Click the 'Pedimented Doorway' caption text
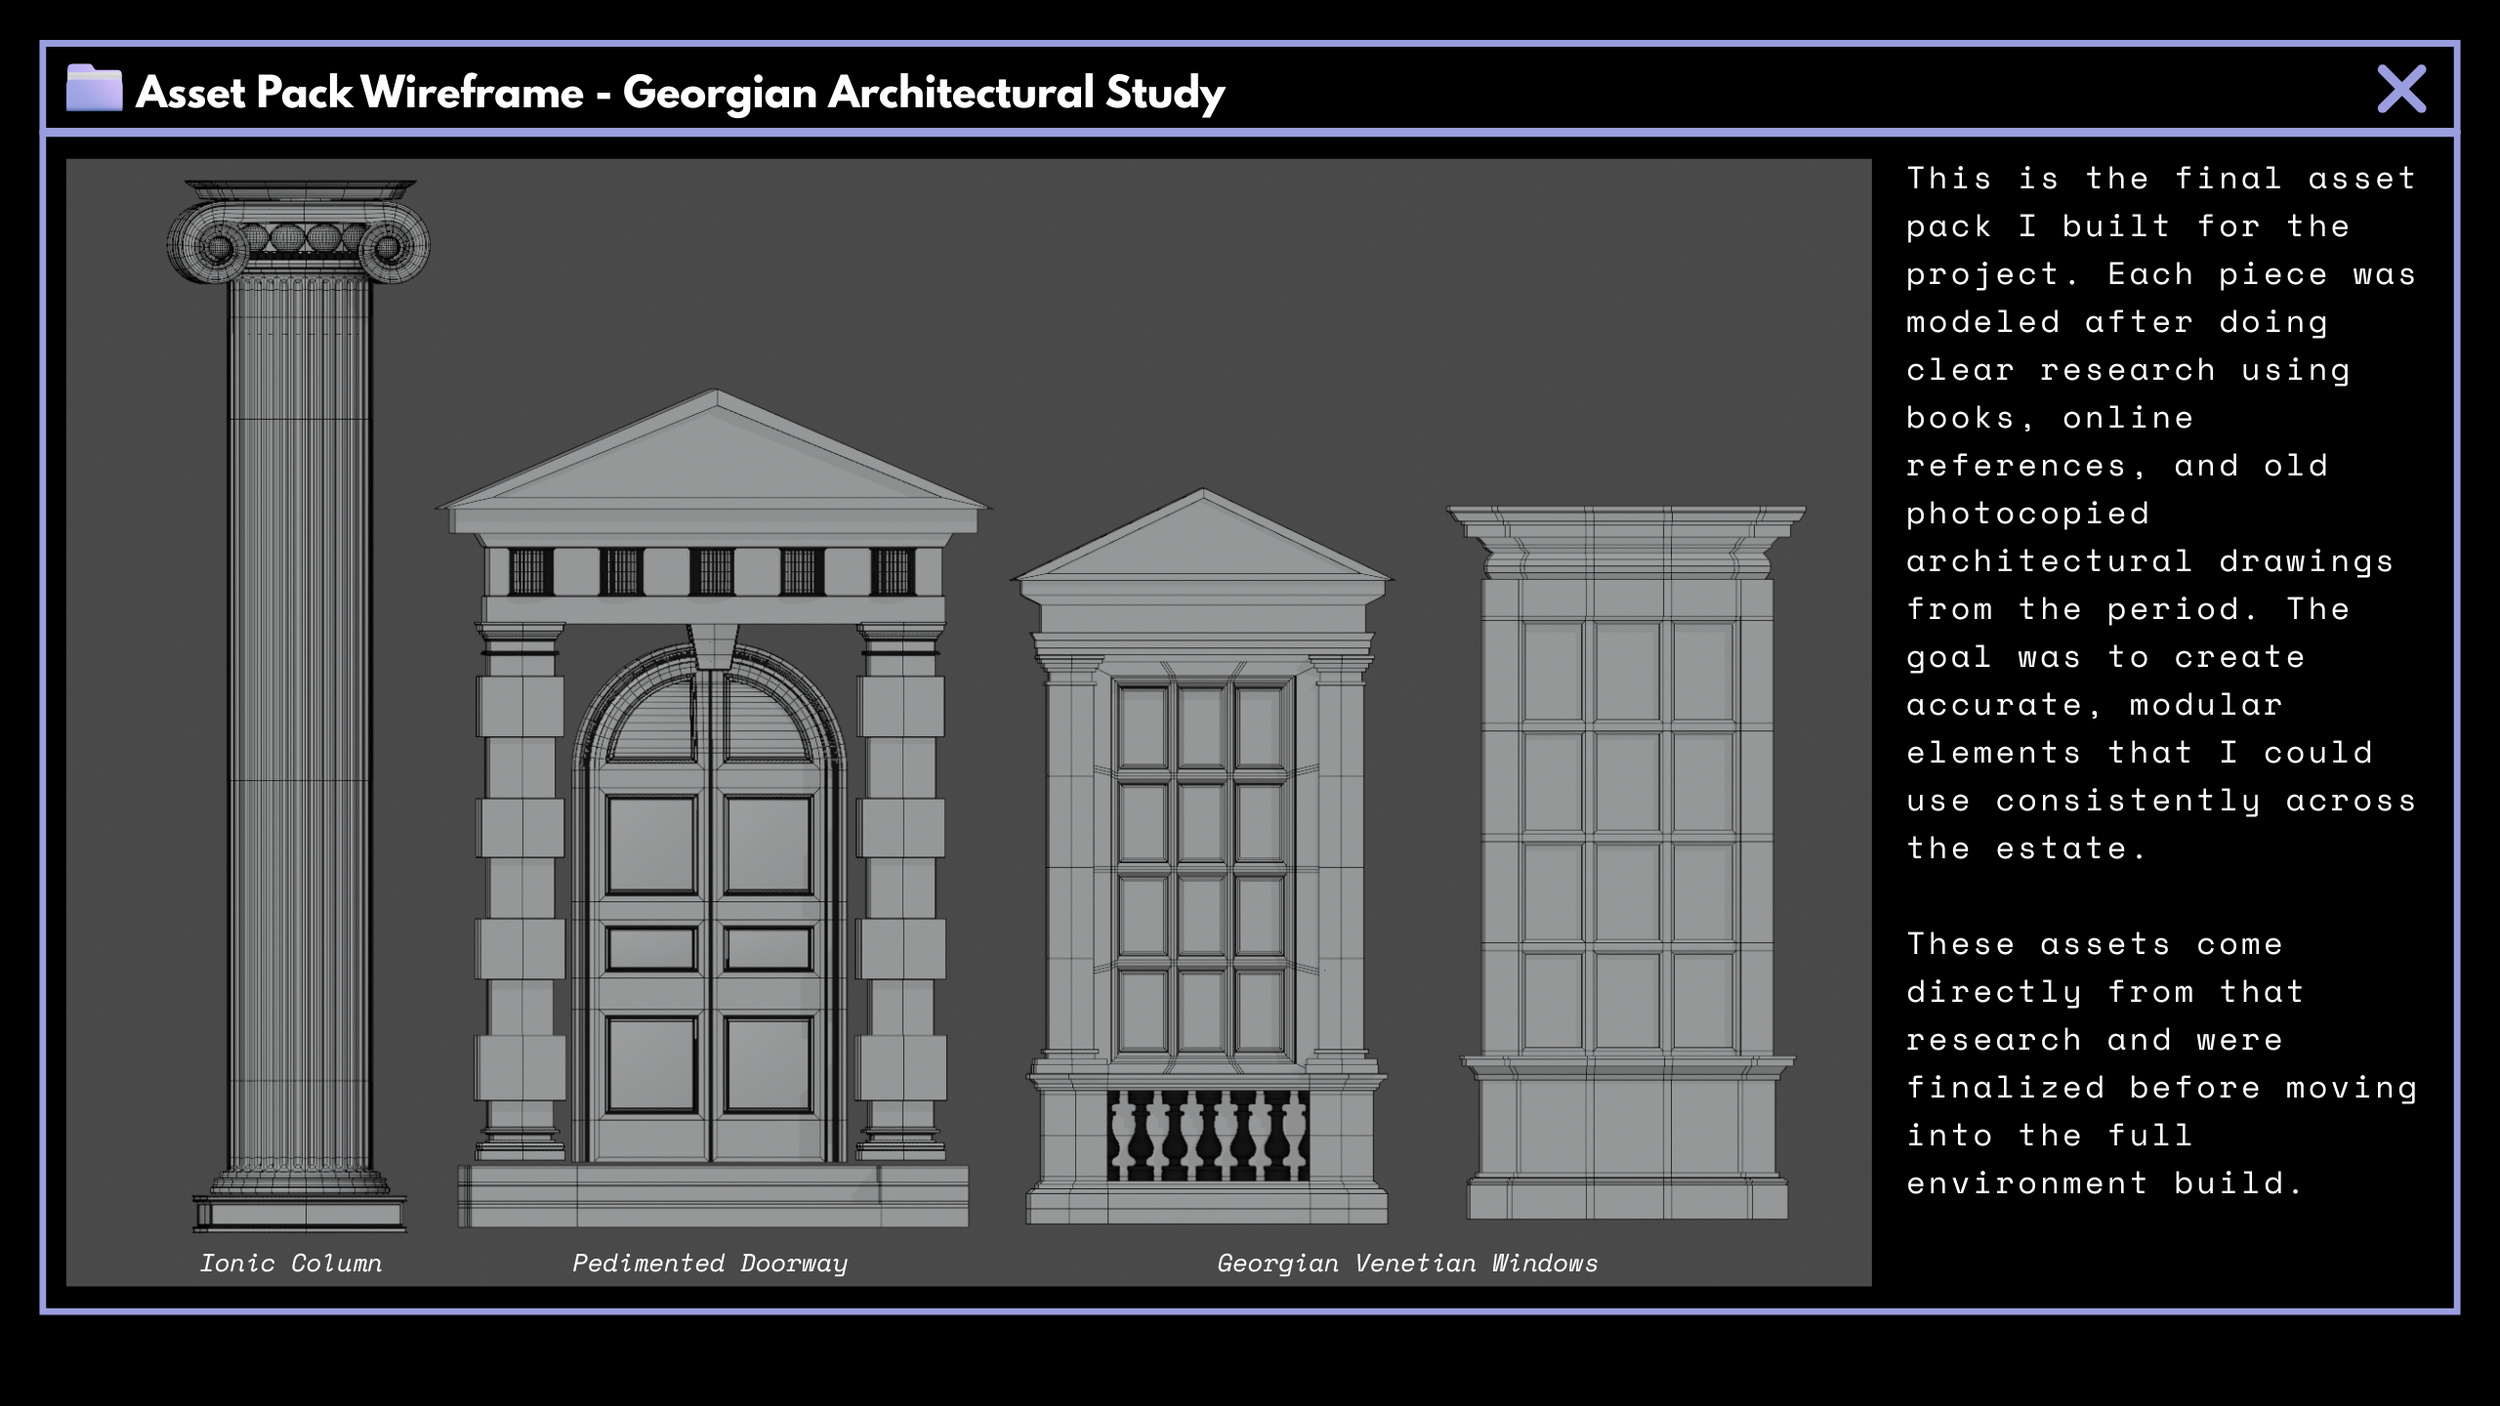The height and width of the screenshot is (1406, 2500). click(x=709, y=1263)
